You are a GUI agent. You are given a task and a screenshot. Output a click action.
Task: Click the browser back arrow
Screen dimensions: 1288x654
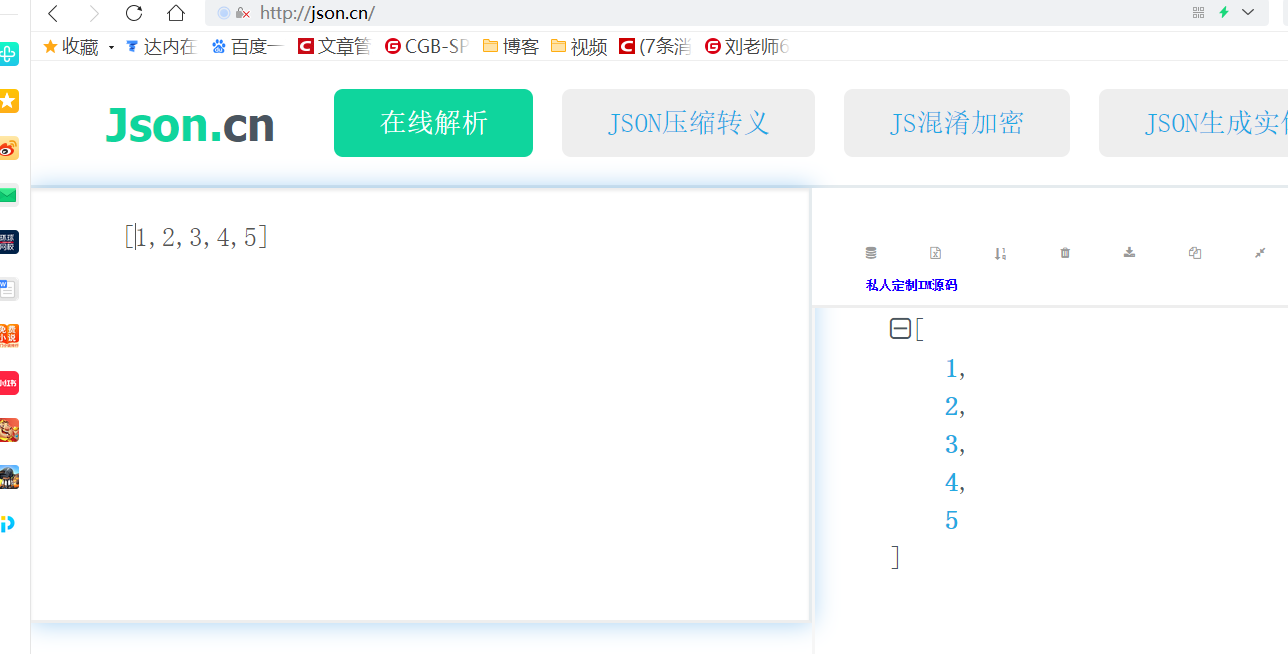pyautogui.click(x=53, y=13)
